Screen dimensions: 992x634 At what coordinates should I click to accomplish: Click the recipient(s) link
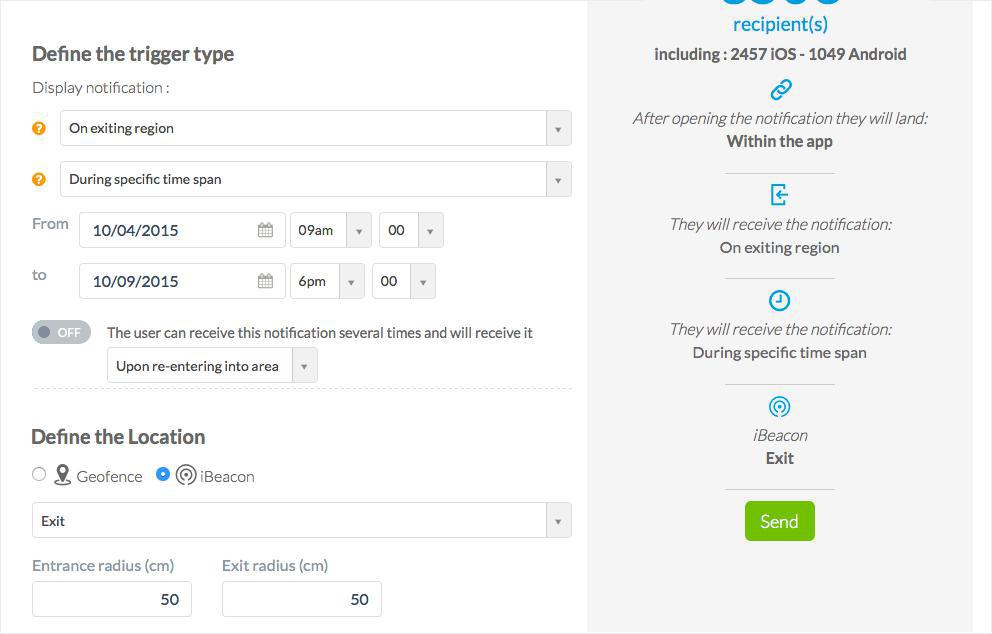[780, 24]
